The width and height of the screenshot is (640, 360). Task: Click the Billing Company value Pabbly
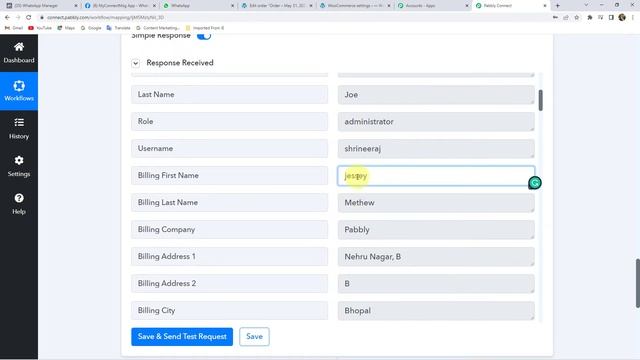[436, 229]
